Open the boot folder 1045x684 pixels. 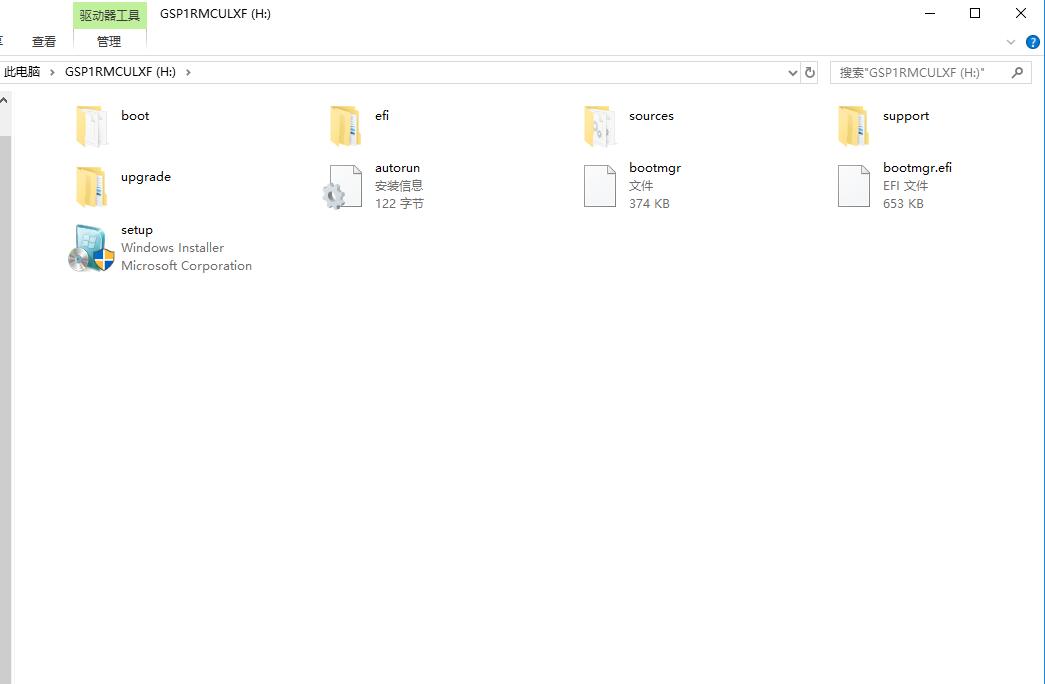pos(135,115)
